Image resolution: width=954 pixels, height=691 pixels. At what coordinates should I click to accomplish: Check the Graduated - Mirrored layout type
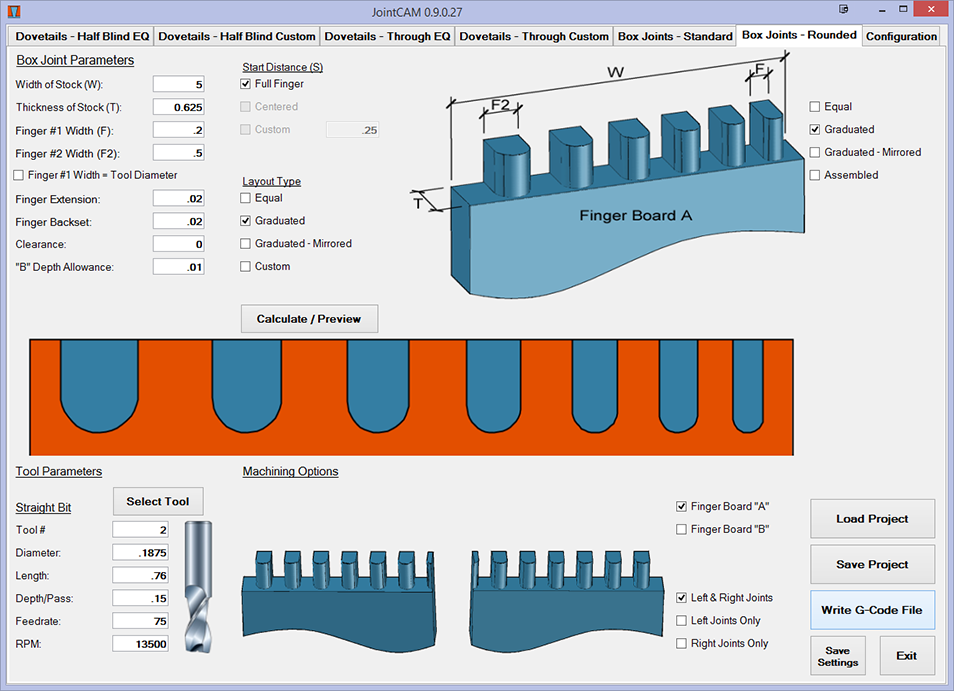246,244
